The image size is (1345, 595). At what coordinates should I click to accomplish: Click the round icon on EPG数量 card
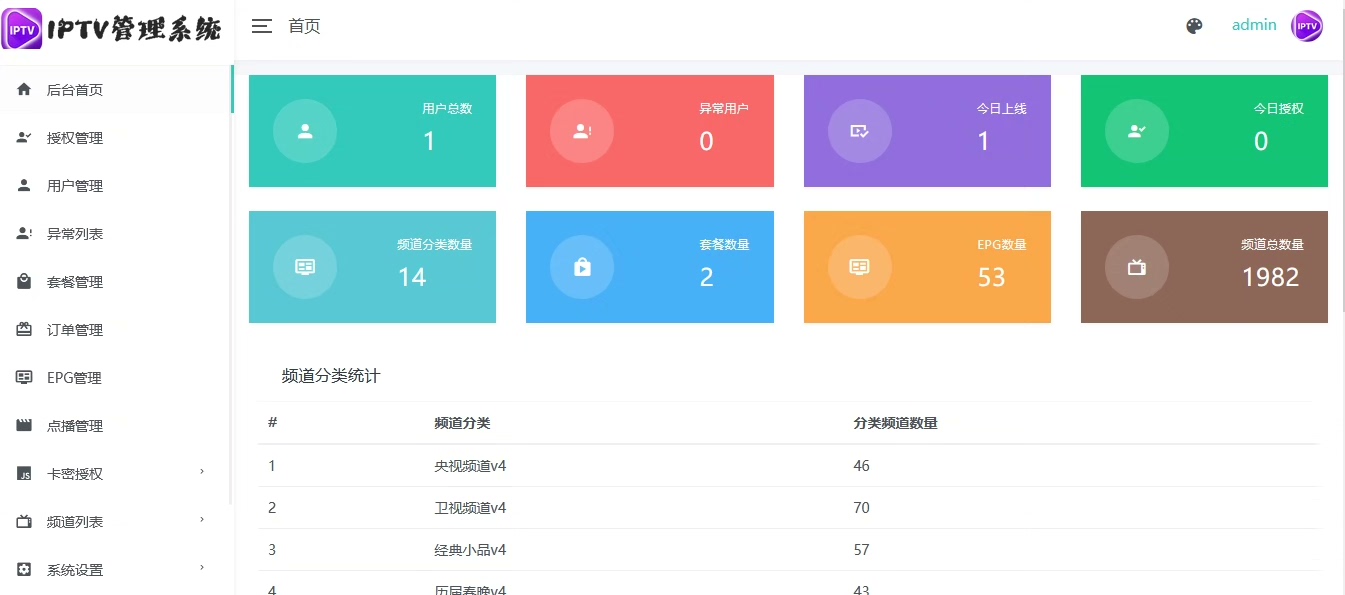[x=860, y=267]
